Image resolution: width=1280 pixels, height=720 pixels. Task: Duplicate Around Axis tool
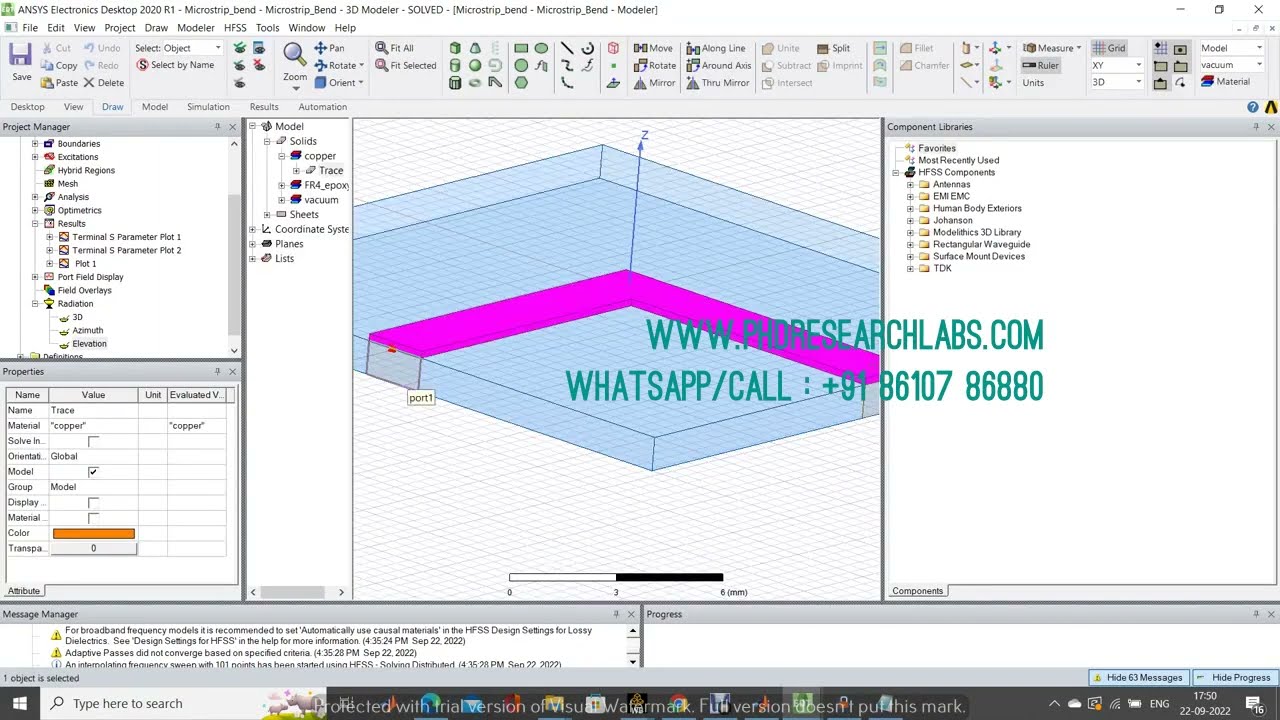[718, 65]
